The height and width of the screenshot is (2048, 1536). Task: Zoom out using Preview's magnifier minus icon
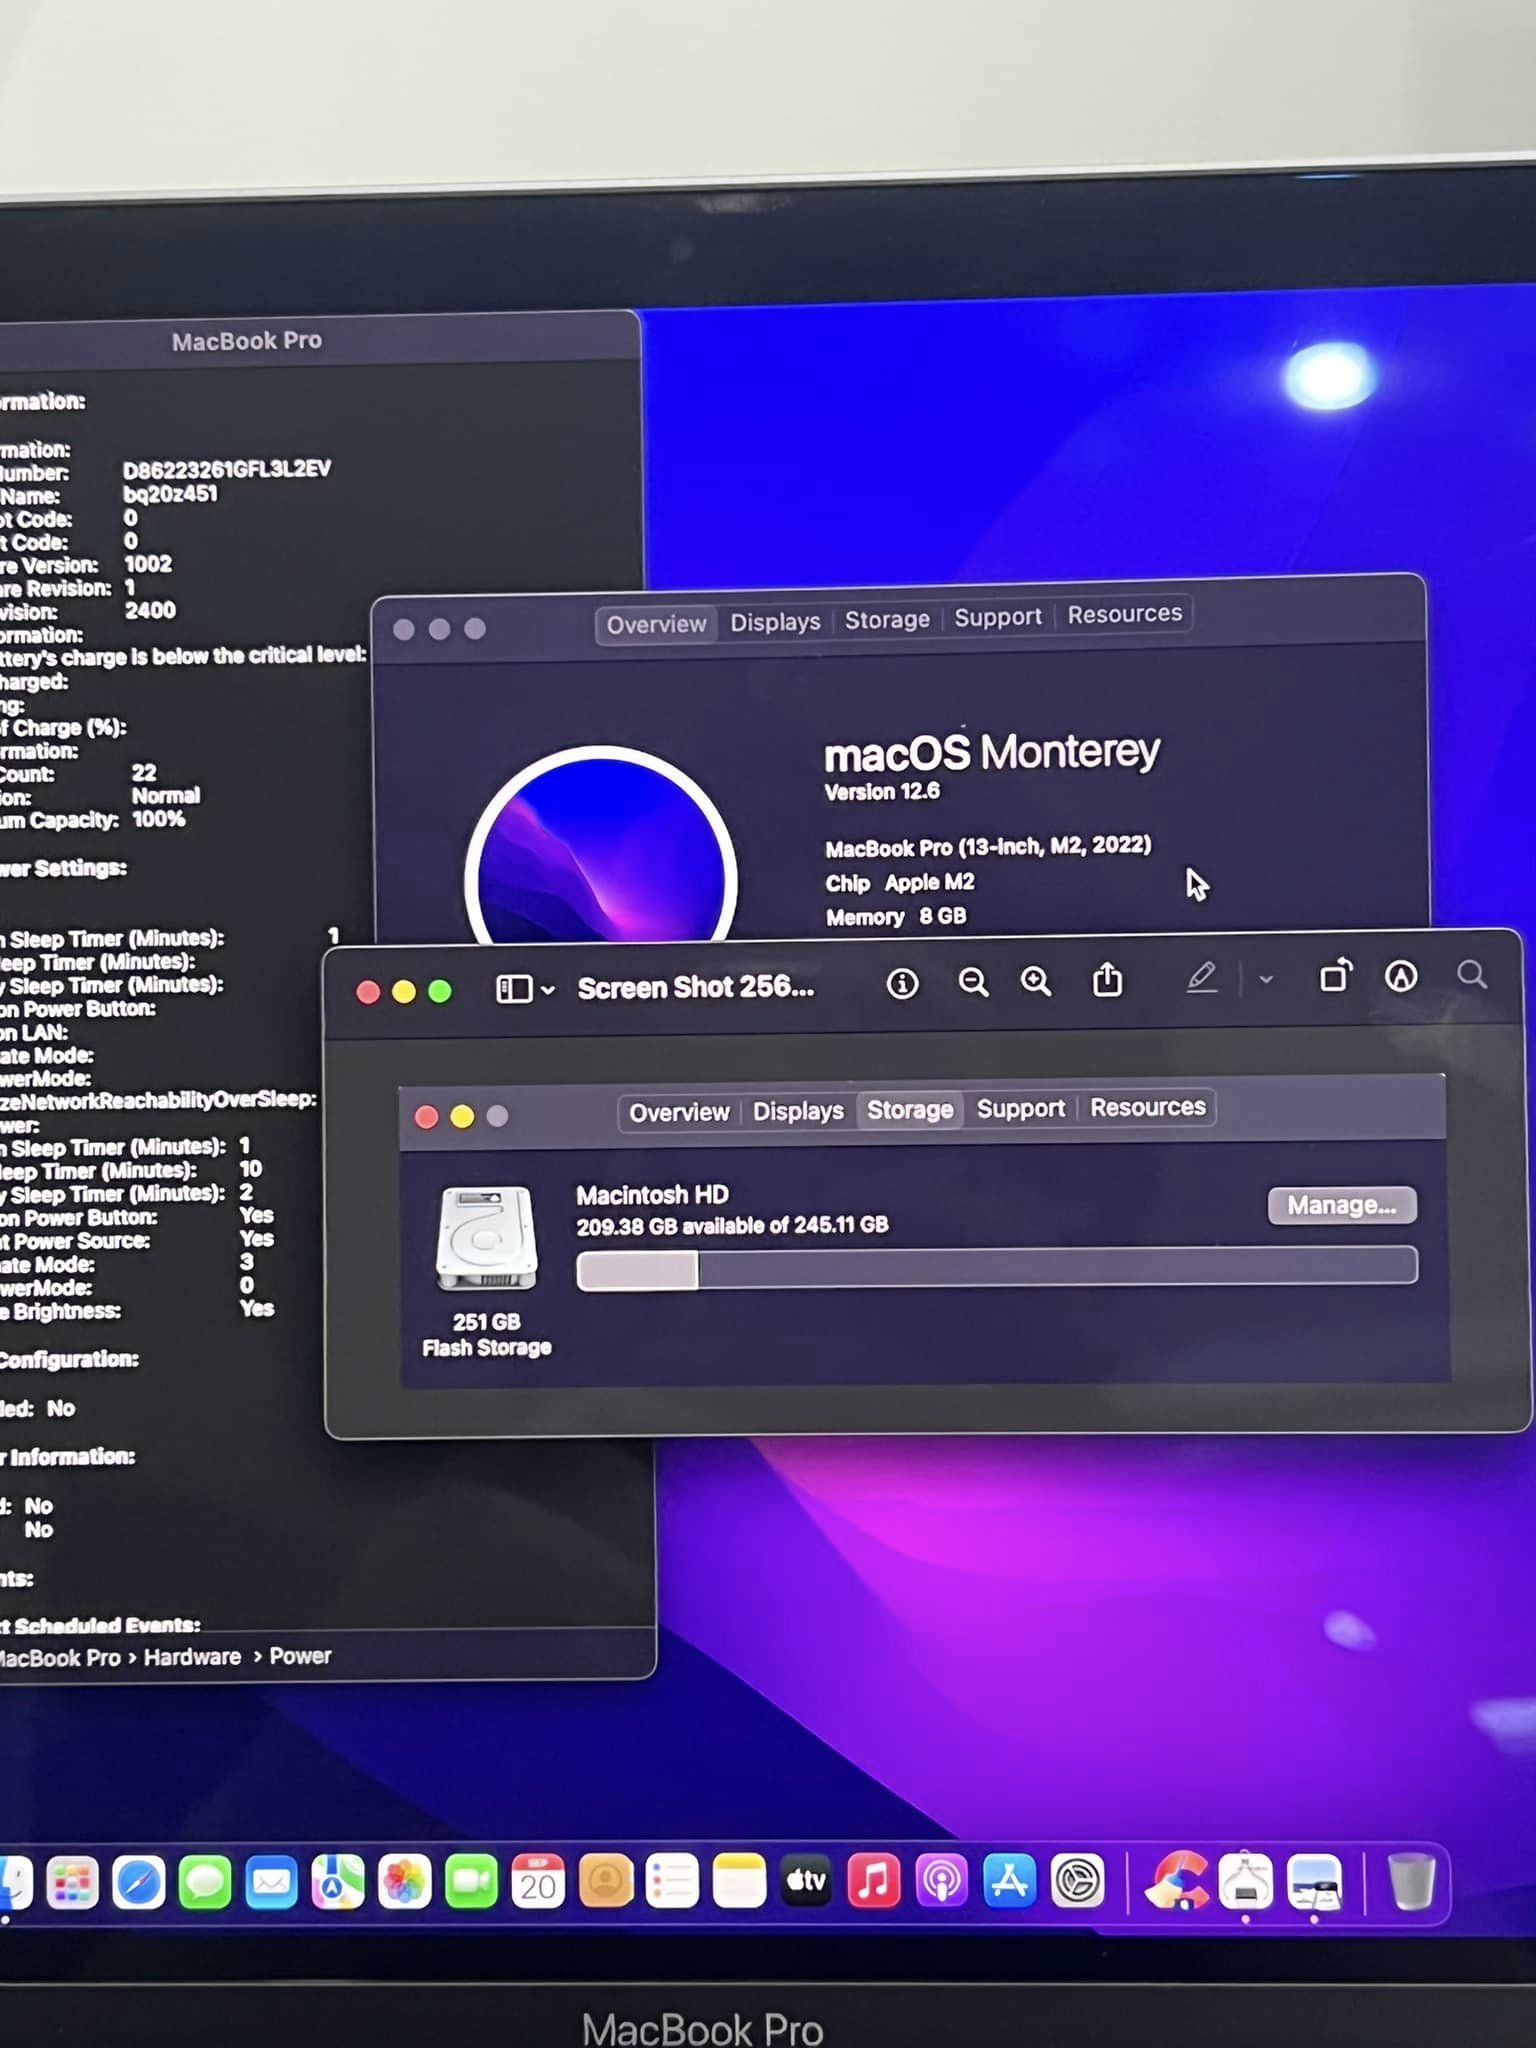[972, 982]
